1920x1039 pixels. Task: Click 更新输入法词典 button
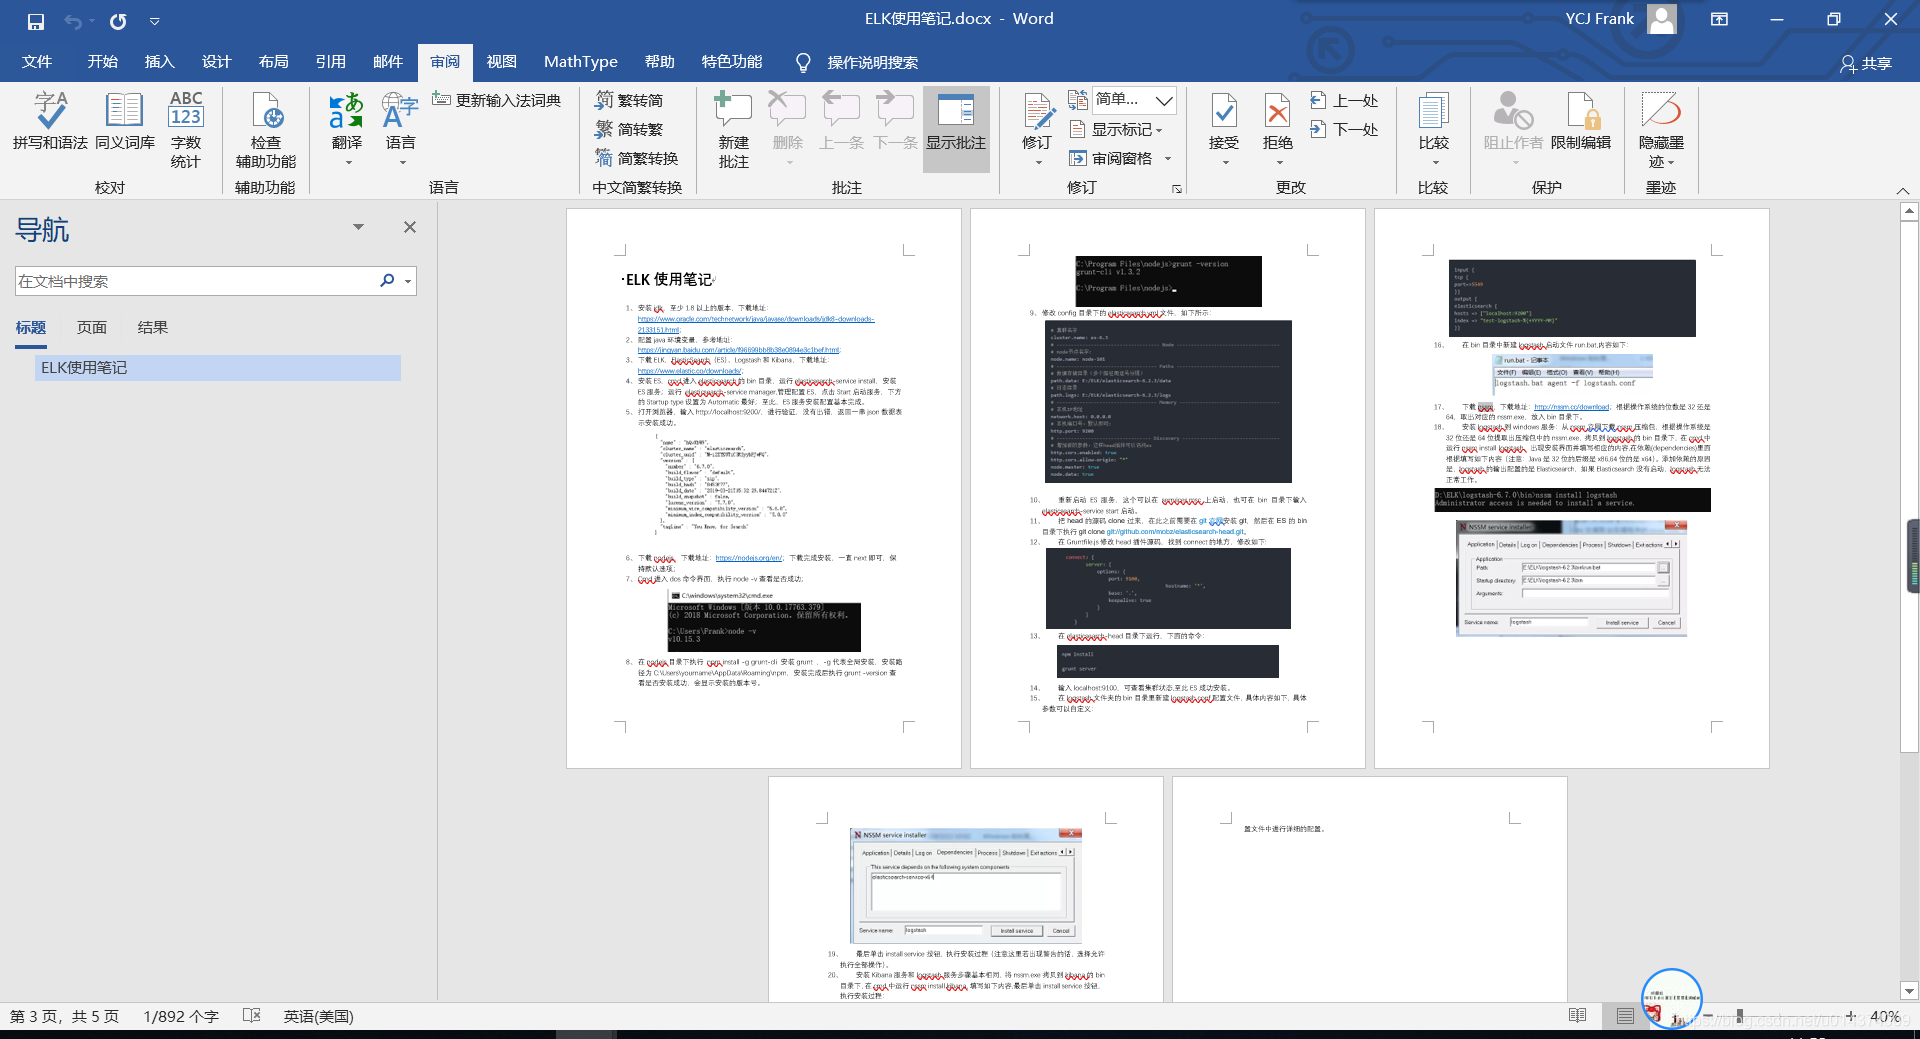pos(497,100)
